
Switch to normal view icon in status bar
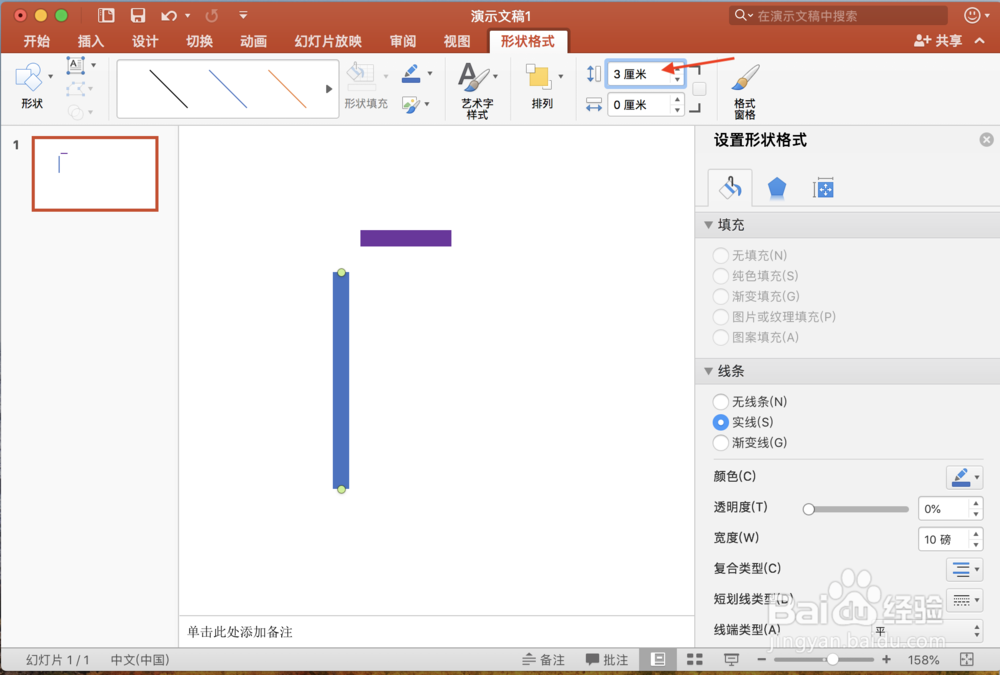(x=658, y=659)
